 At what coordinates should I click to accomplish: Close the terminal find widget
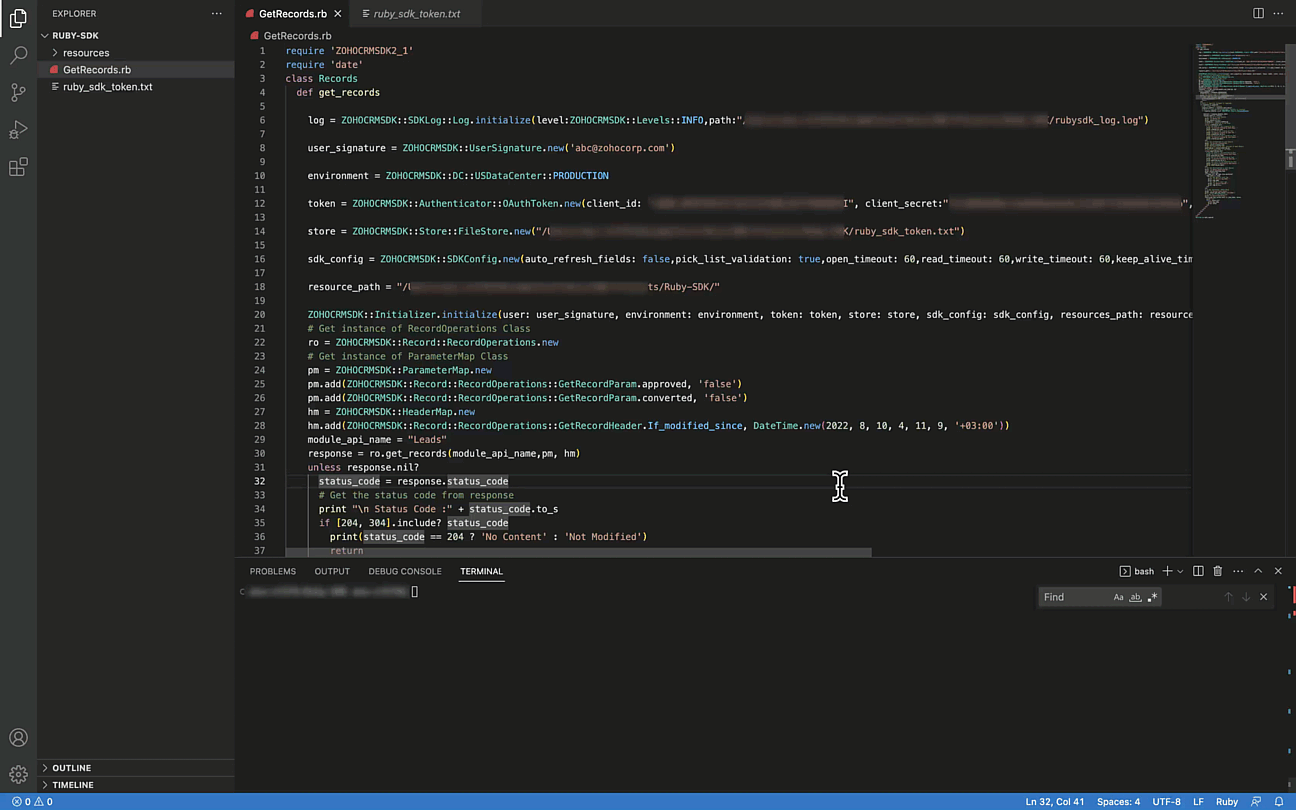coord(1263,597)
